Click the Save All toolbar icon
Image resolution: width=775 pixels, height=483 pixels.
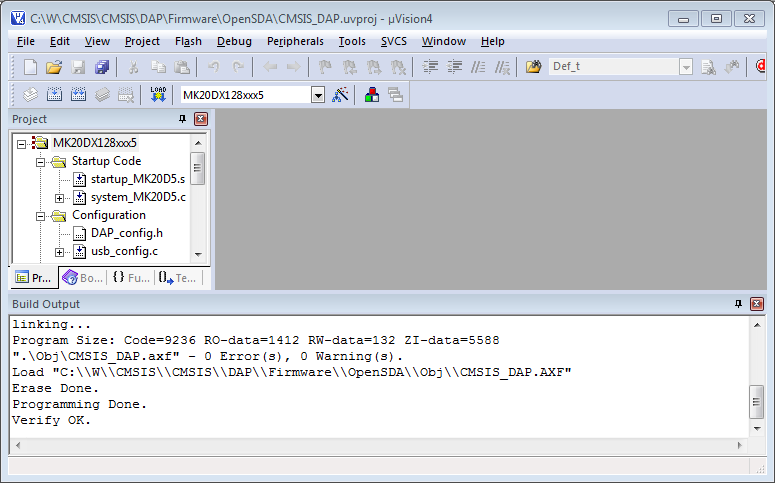tap(102, 67)
